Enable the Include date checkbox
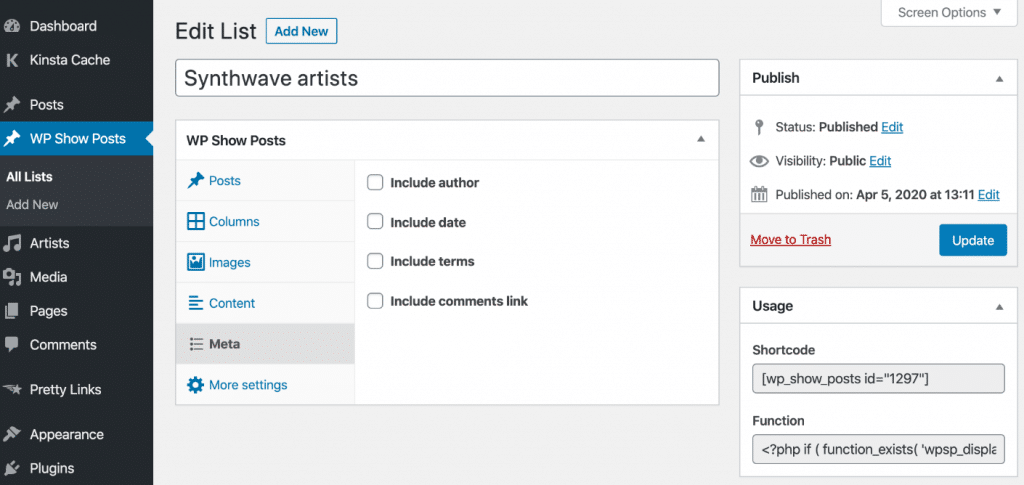The height and width of the screenshot is (485, 1024). tap(375, 222)
